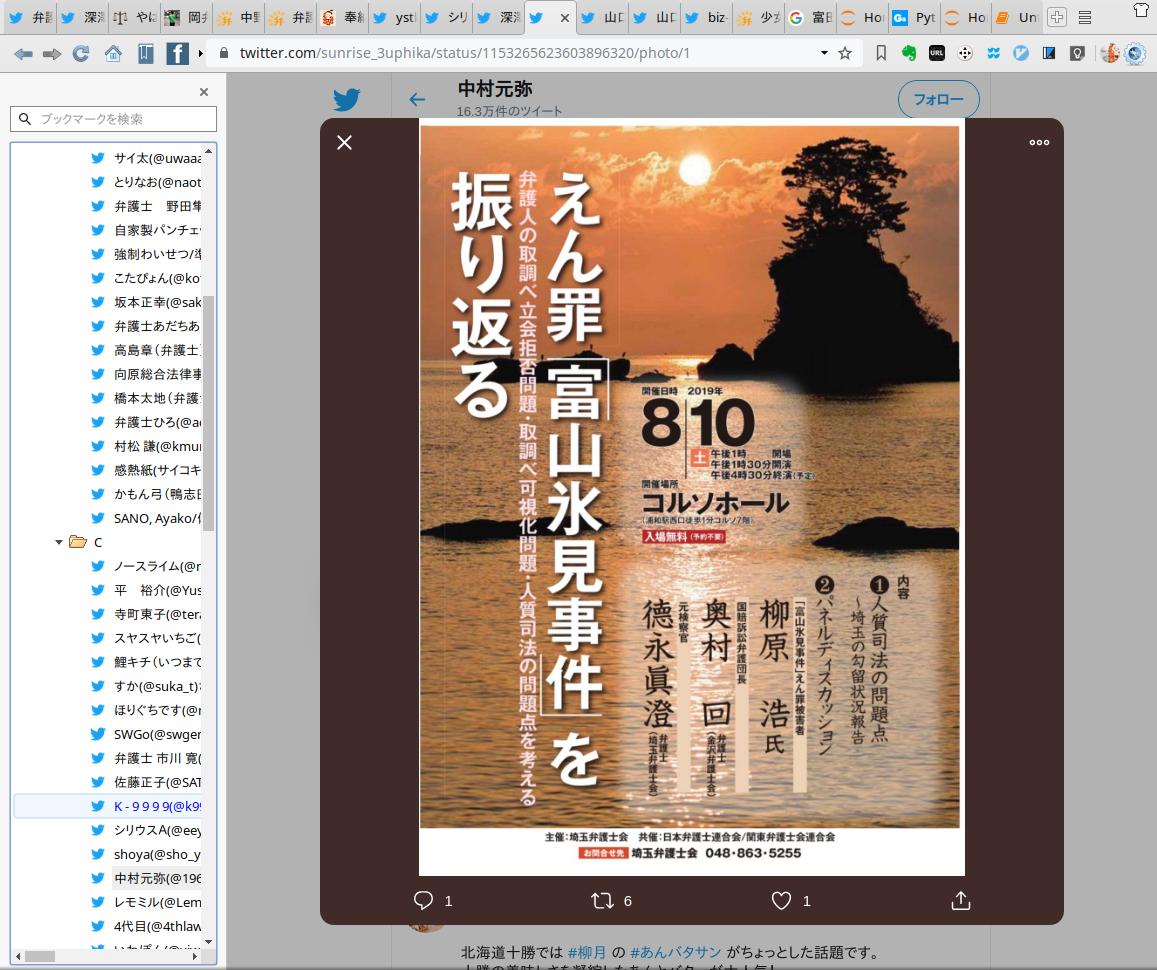The image size is (1157, 970).
Task: Open bookmark 'shoya(@sho_y'
Action: (146, 853)
